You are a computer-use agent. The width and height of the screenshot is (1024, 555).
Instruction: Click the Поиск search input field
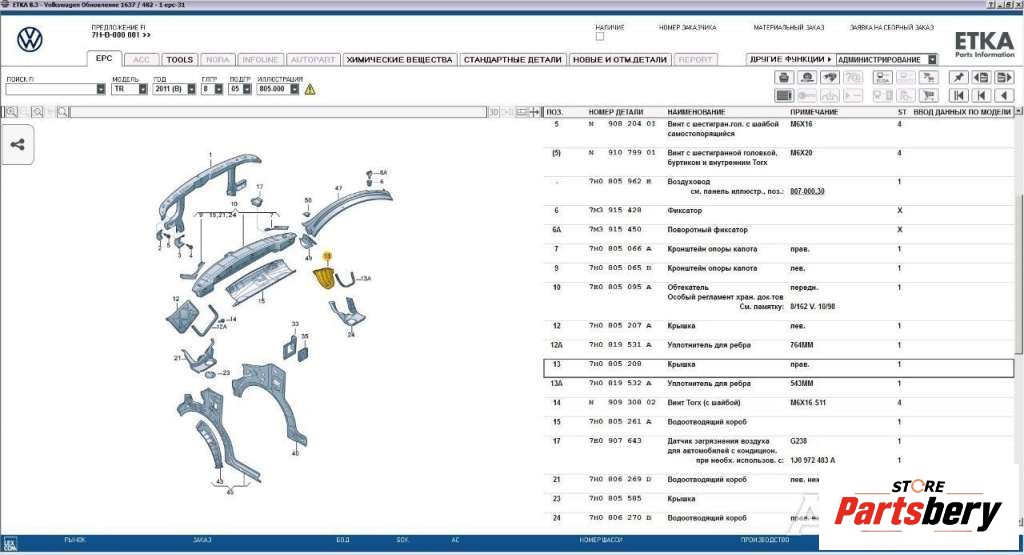coord(51,89)
